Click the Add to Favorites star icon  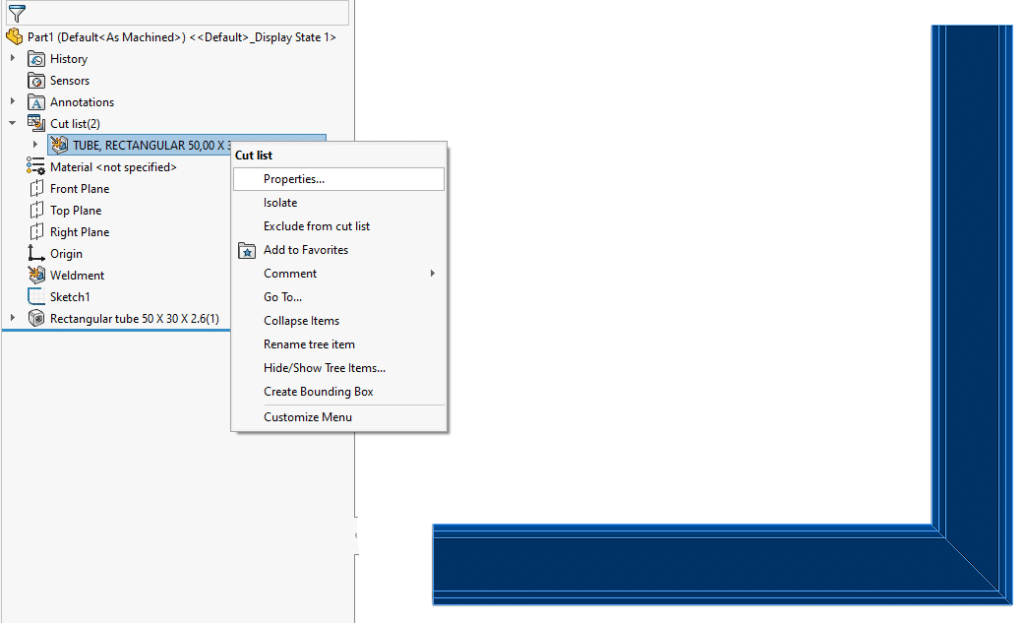tap(246, 250)
